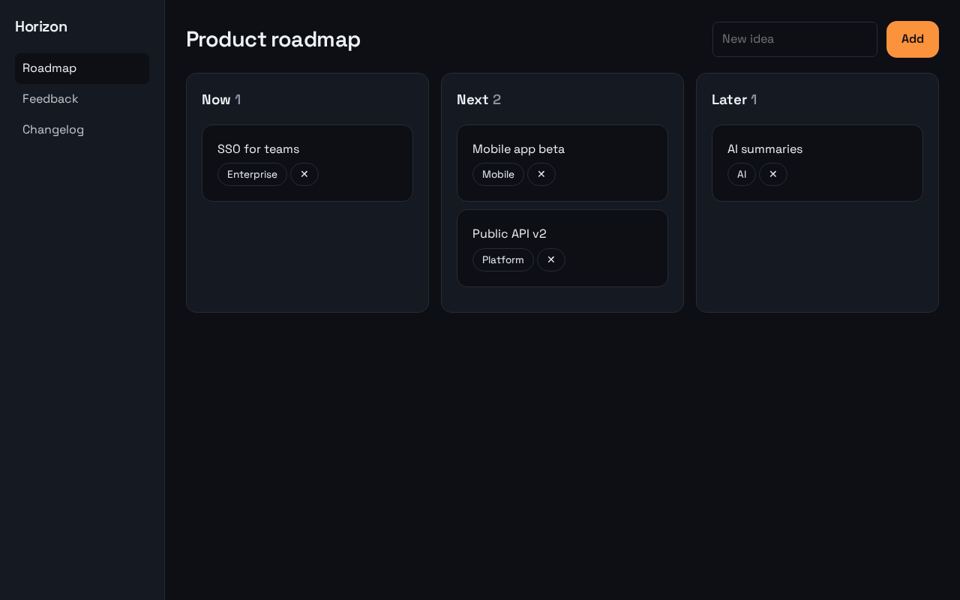This screenshot has height=600, width=960.
Task: Select the AI summaries title
Action: [x=765, y=149]
